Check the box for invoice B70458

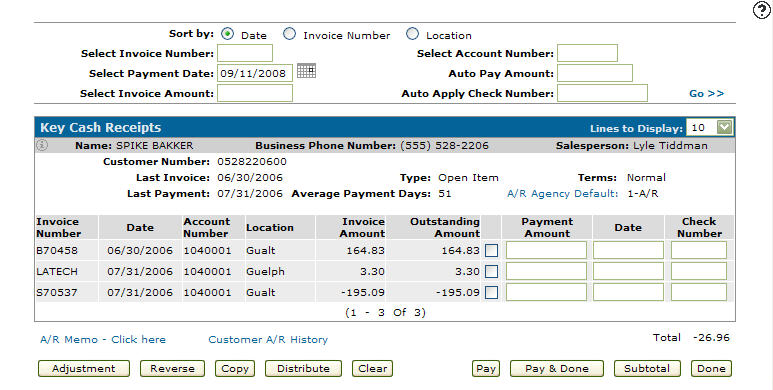[492, 251]
